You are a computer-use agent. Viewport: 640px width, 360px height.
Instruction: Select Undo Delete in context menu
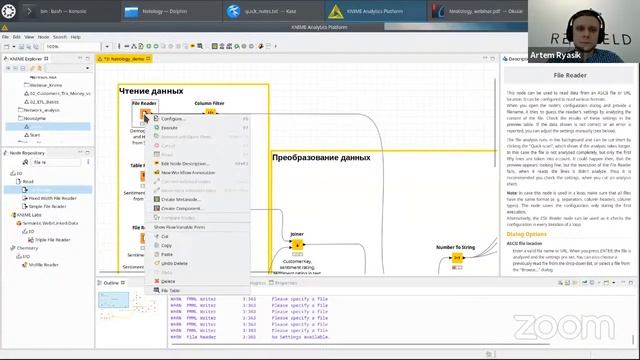(x=198, y=263)
